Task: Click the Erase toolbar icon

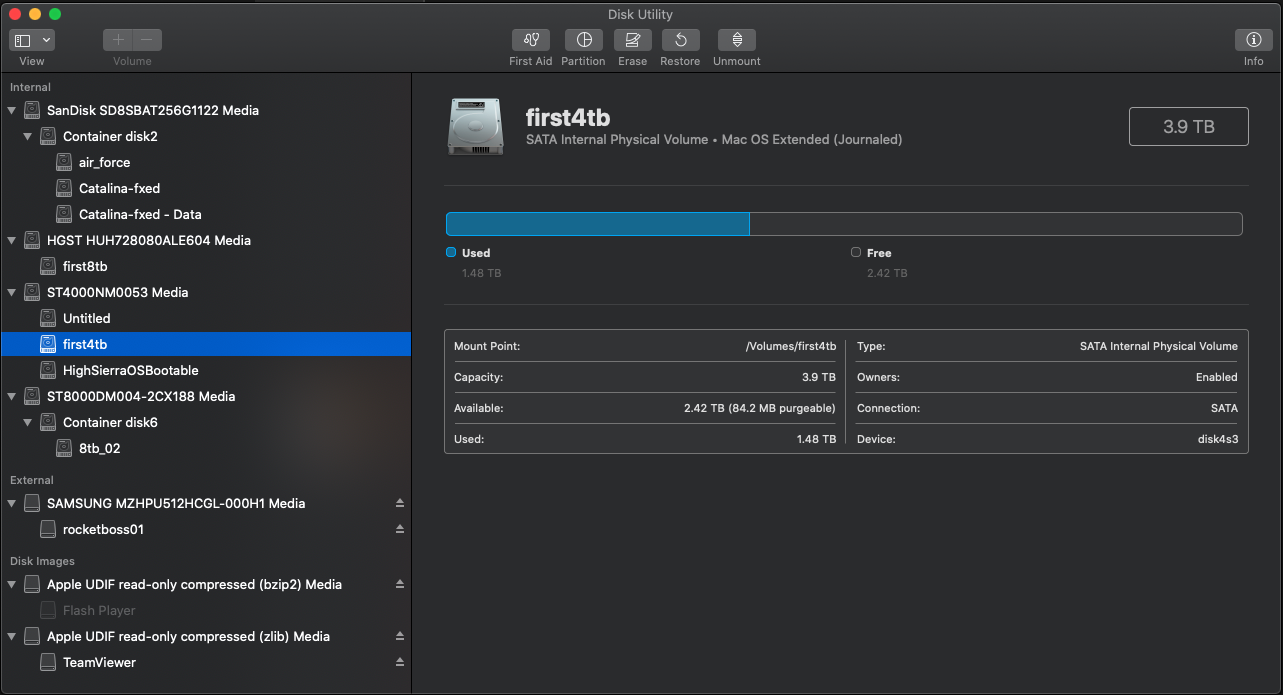Action: click(x=632, y=40)
